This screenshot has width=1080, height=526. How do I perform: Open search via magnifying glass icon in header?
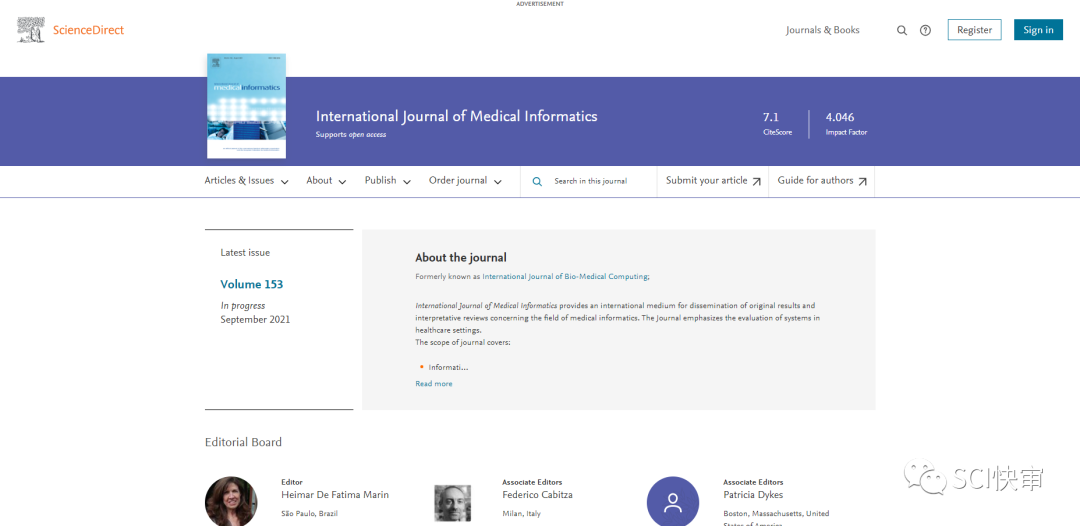902,31
